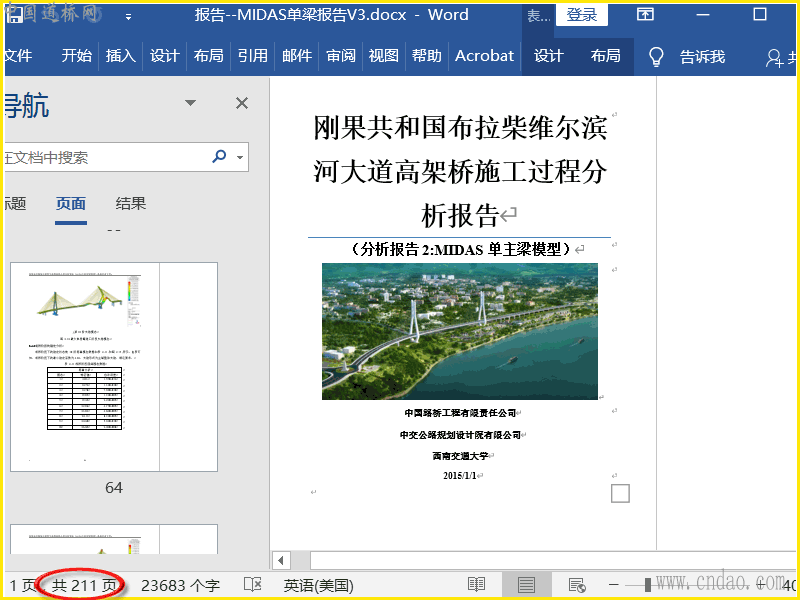Open the Quick Access Toolbar customize dropdown
Viewport: 800px width, 600px height.
128,16
